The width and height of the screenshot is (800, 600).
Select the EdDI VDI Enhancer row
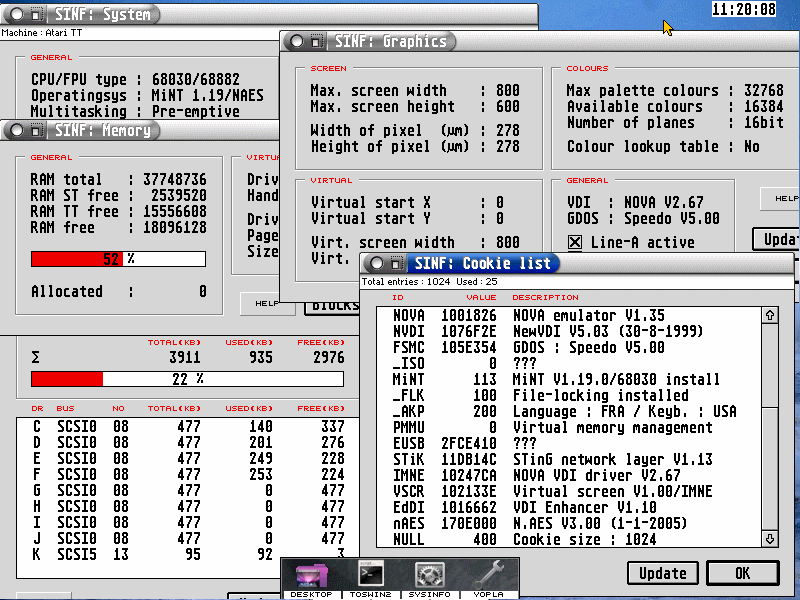(x=569, y=507)
